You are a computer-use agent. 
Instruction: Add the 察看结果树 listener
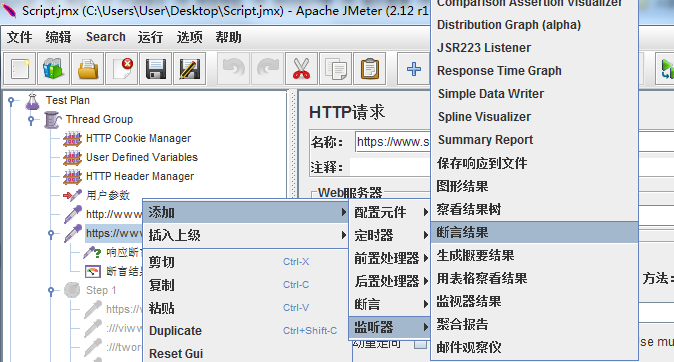(x=534, y=209)
